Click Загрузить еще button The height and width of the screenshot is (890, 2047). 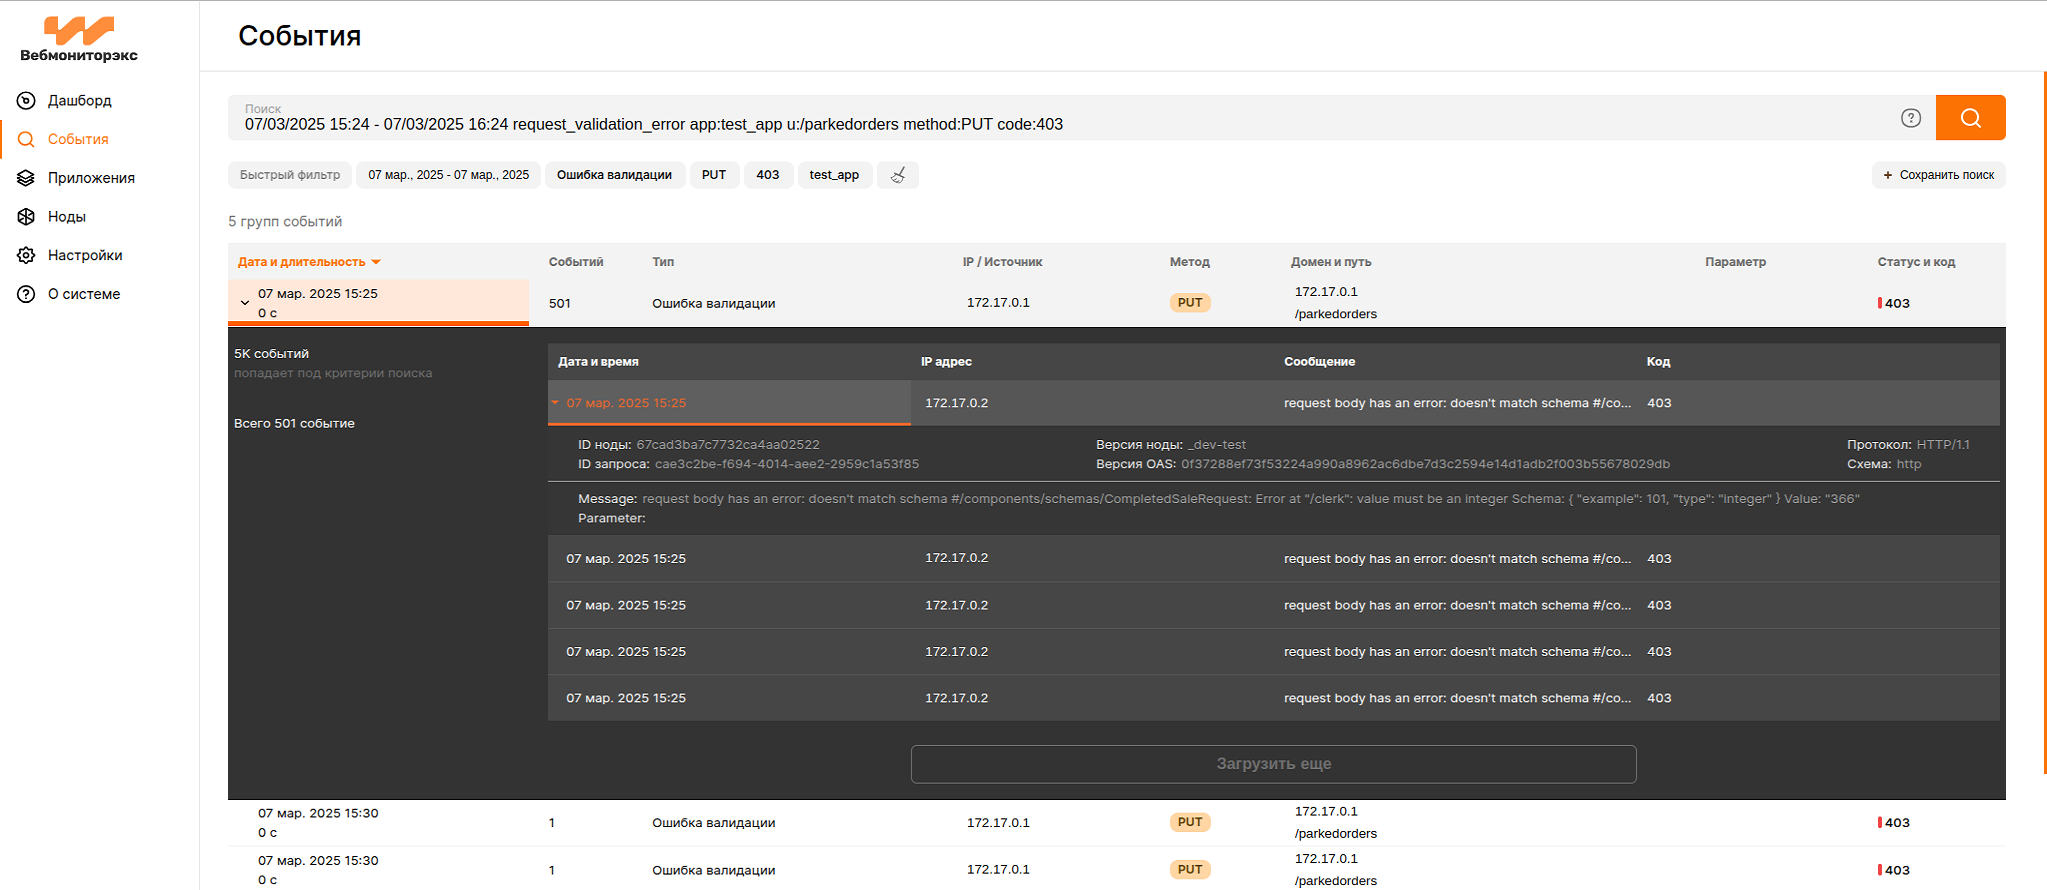(1272, 764)
